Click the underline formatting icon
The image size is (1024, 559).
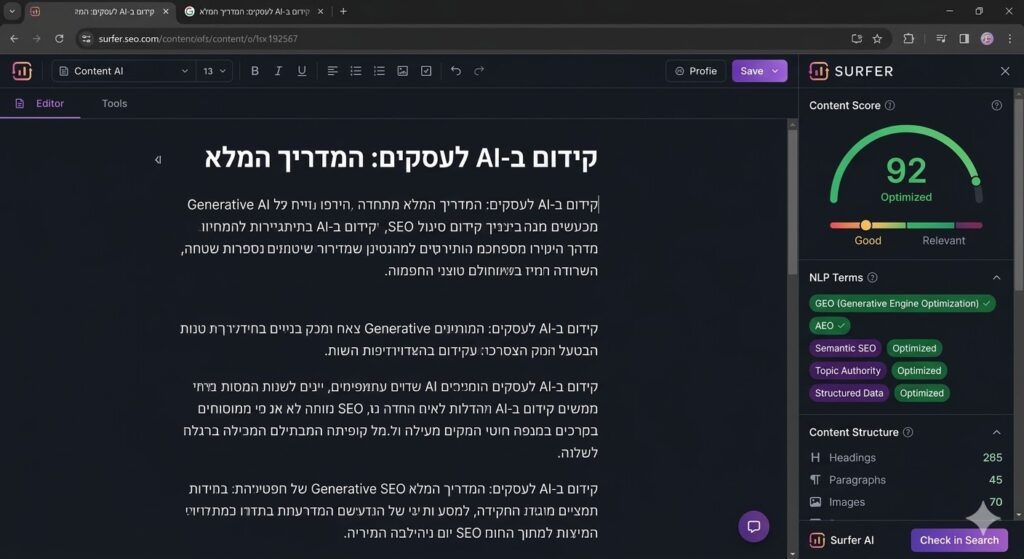[302, 71]
